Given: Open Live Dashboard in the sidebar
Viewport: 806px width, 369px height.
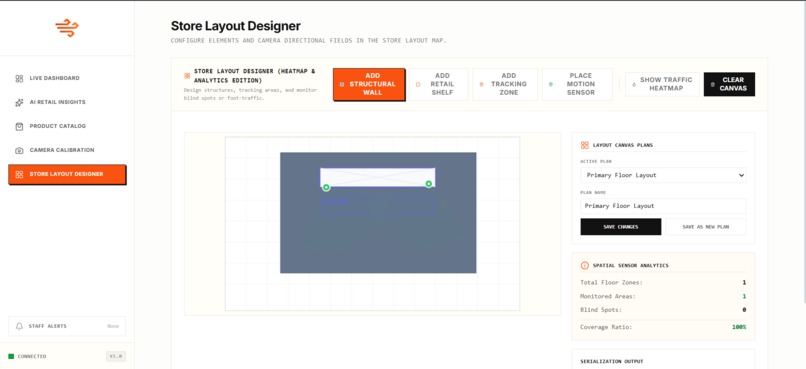Looking at the screenshot, I should pyautogui.click(x=67, y=78).
